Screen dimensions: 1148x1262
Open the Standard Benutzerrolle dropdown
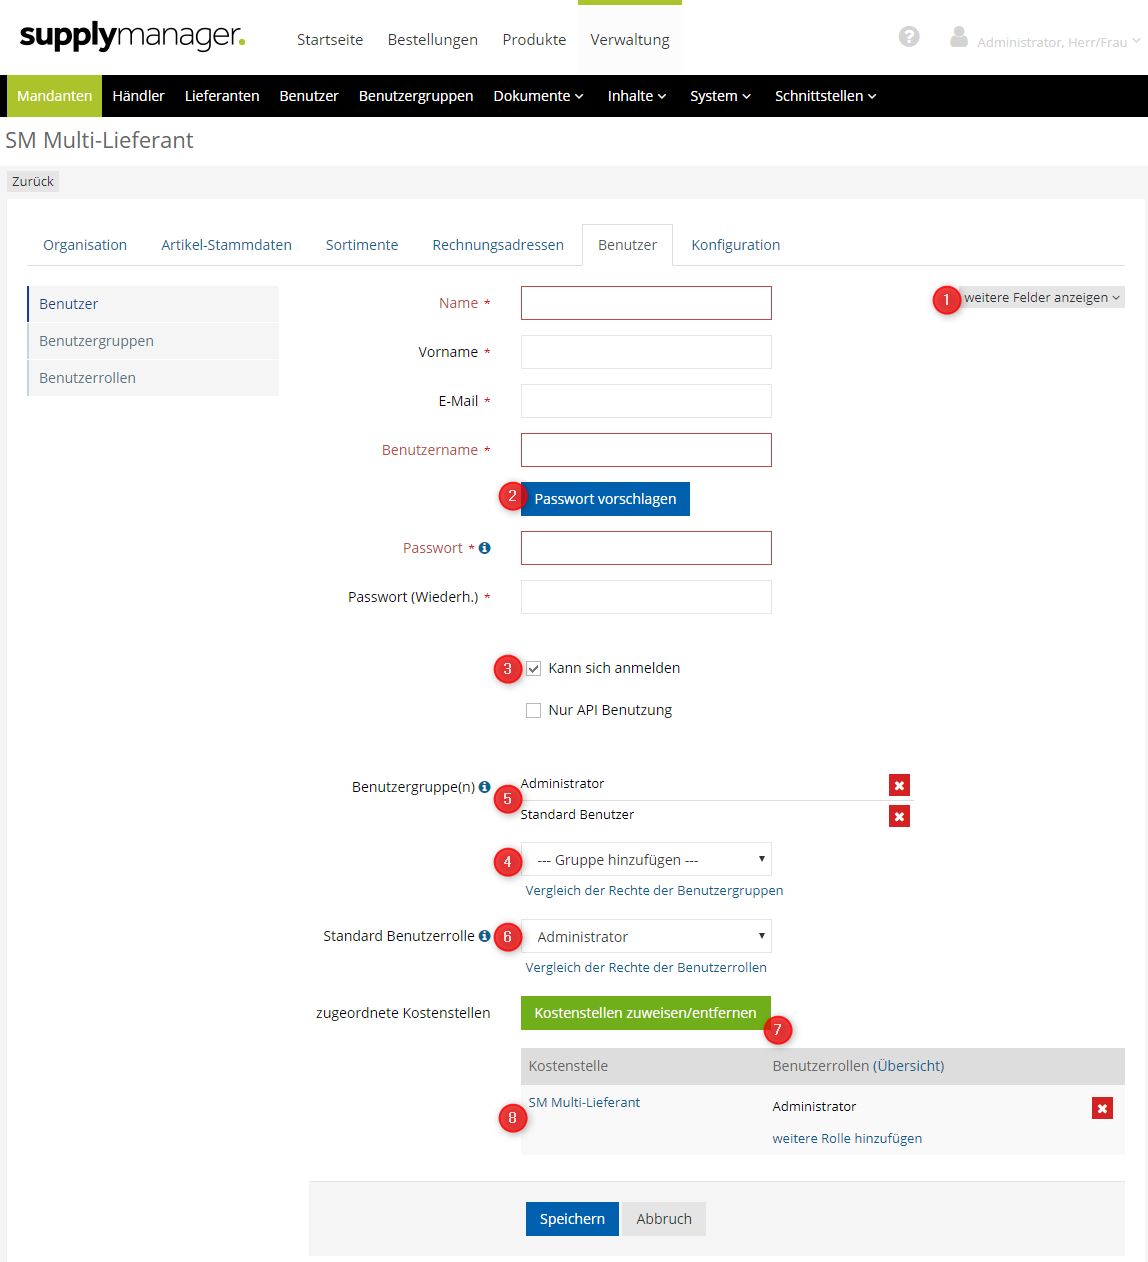pyautogui.click(x=647, y=937)
